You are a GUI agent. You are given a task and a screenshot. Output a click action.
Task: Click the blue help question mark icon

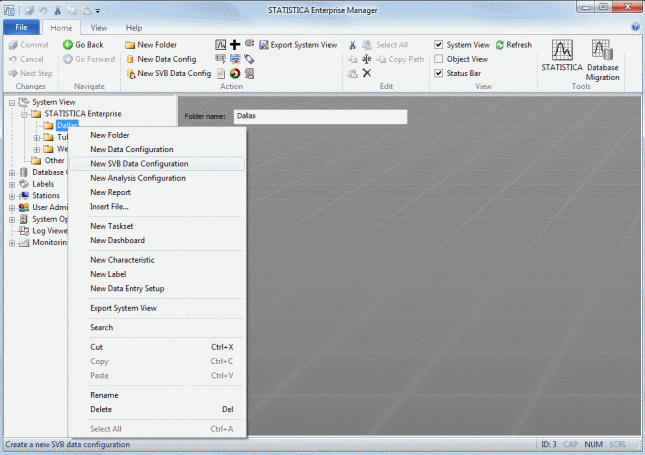pyautogui.click(x=636, y=27)
